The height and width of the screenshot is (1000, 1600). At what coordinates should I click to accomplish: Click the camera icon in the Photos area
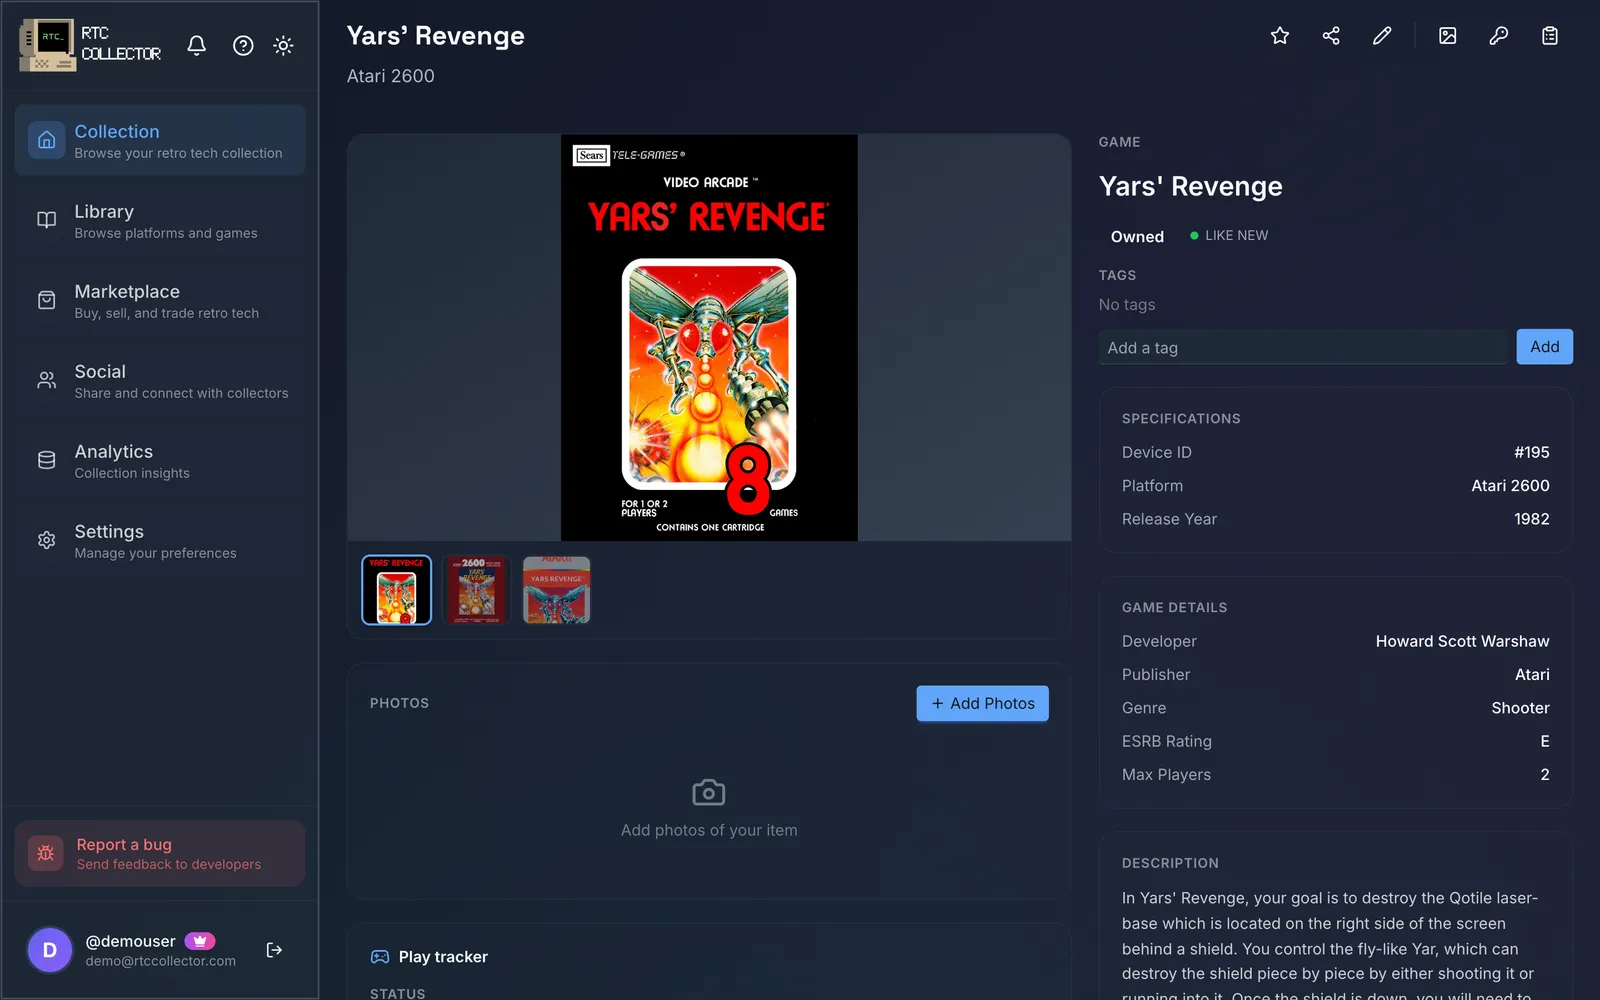tap(709, 793)
